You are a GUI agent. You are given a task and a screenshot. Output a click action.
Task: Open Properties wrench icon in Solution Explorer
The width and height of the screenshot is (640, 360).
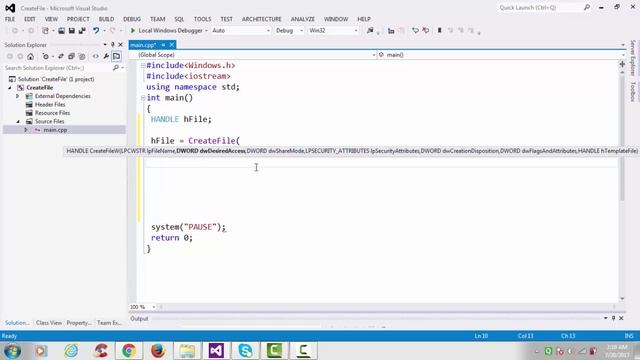(x=106, y=56)
